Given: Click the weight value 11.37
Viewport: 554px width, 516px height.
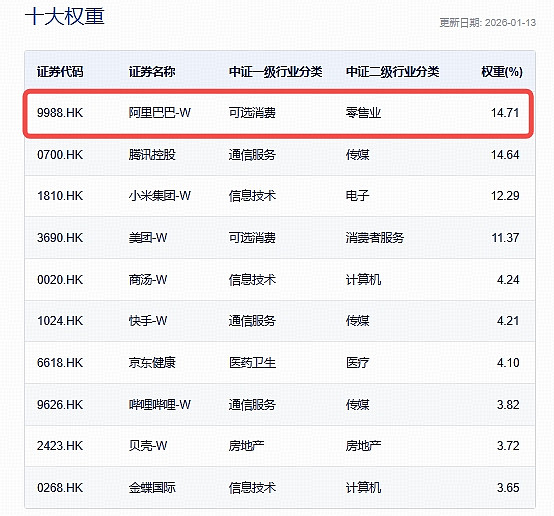Looking at the screenshot, I should click(506, 238).
